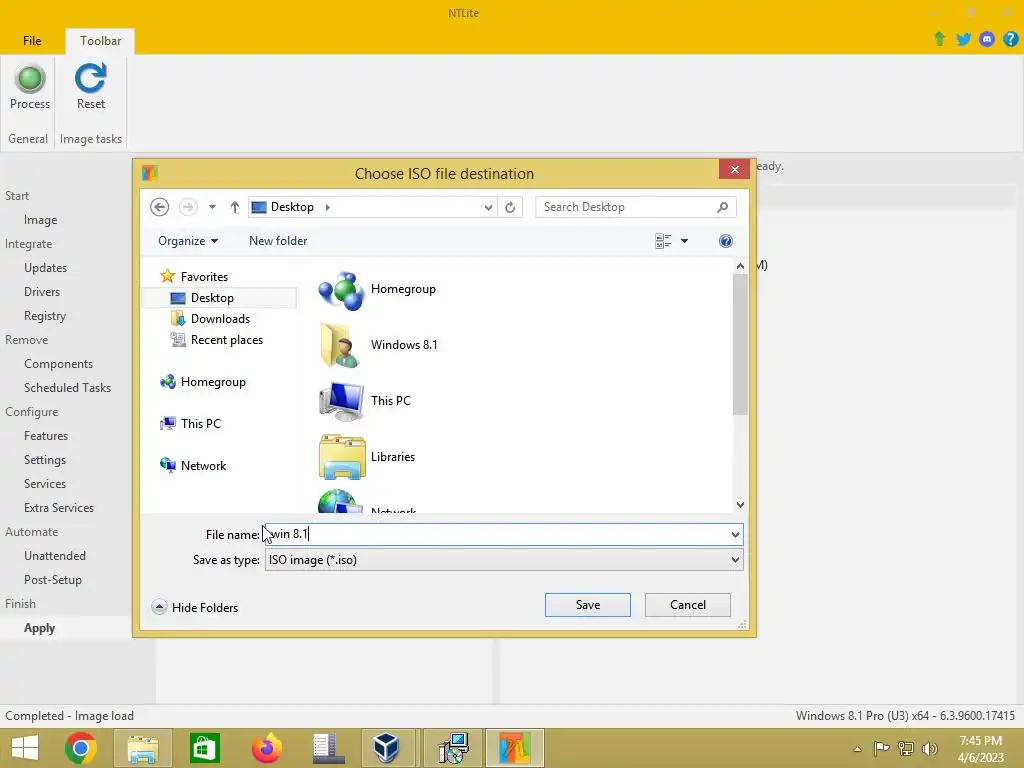Open recent locations dropdown arrow
This screenshot has width=1024, height=768.
point(212,207)
